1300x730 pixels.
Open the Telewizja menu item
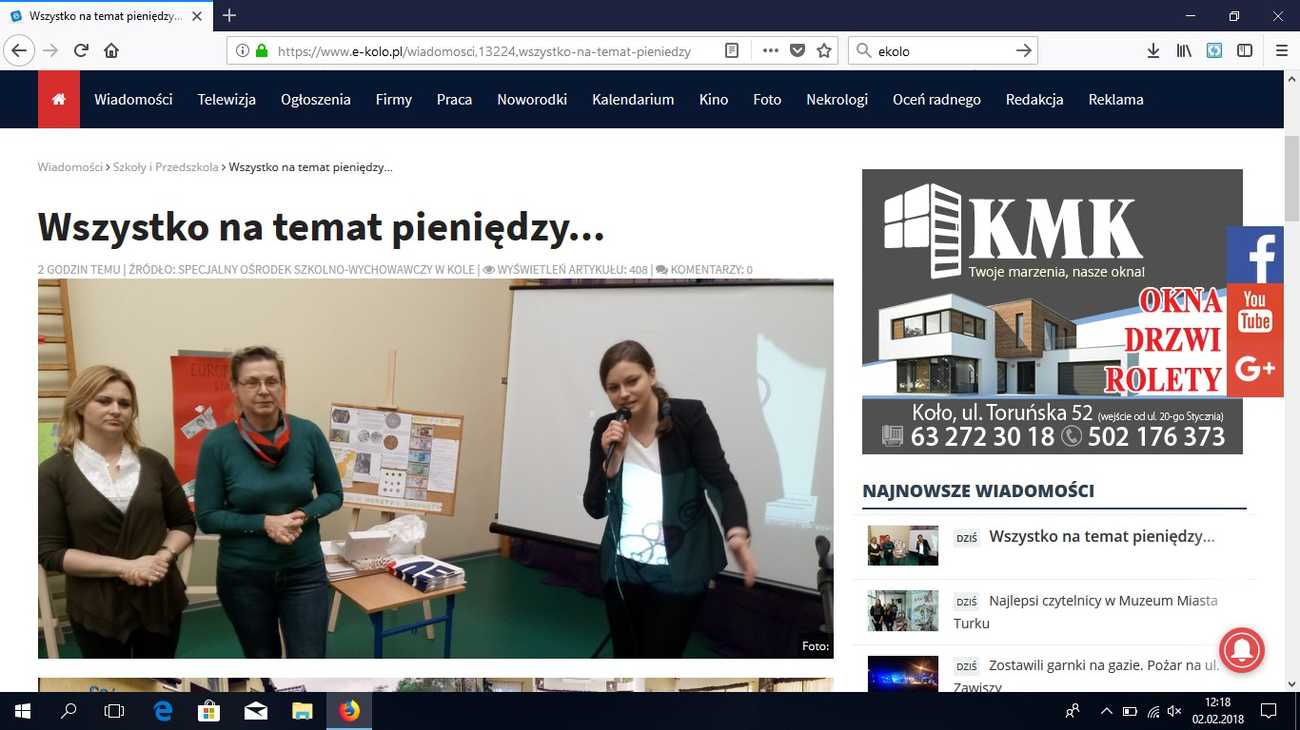[227, 99]
